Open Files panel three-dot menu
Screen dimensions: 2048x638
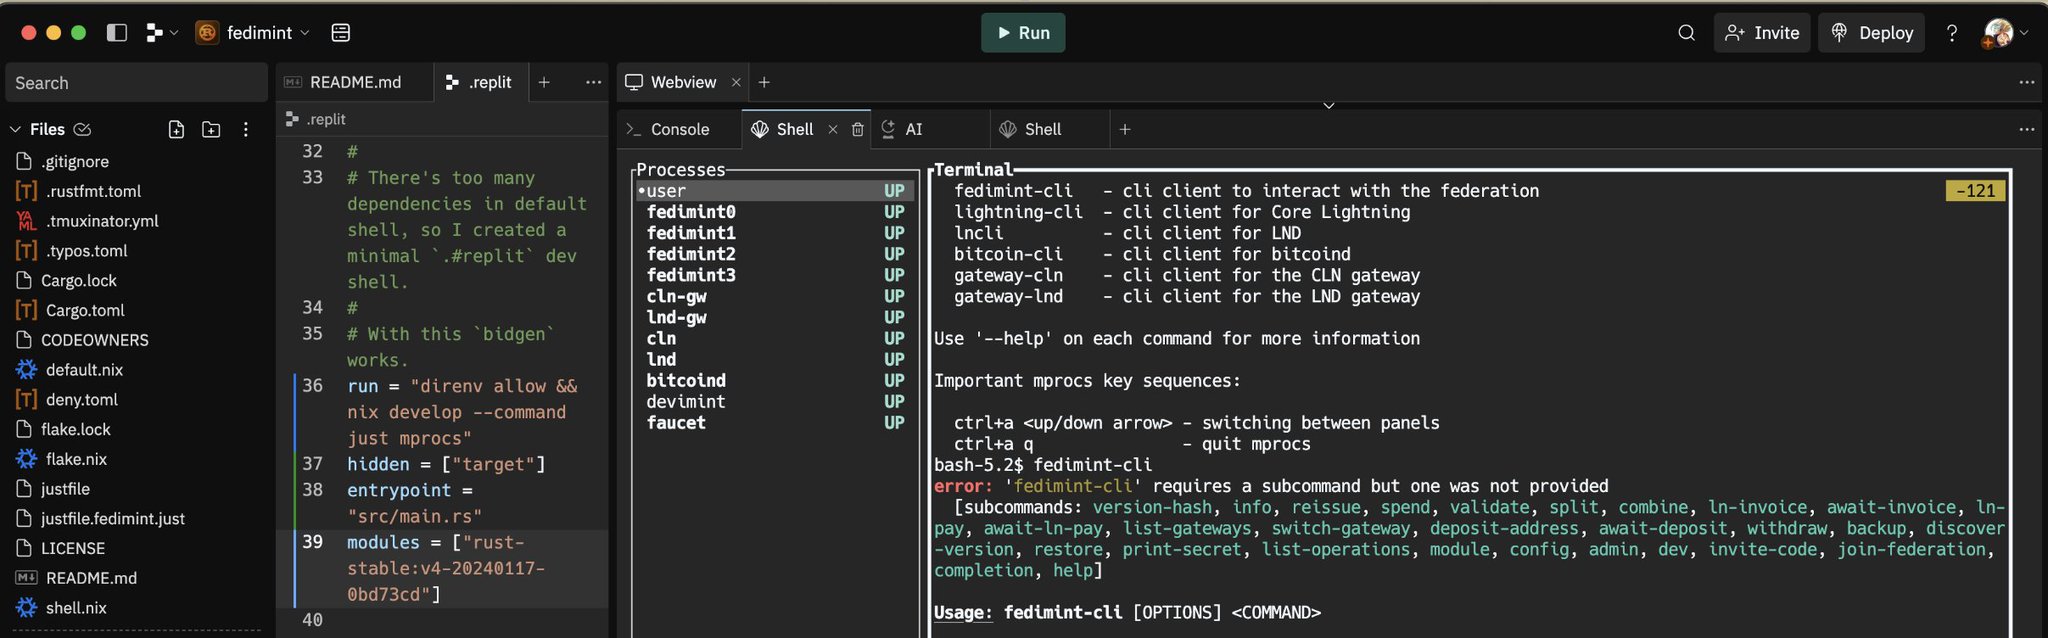pos(245,129)
